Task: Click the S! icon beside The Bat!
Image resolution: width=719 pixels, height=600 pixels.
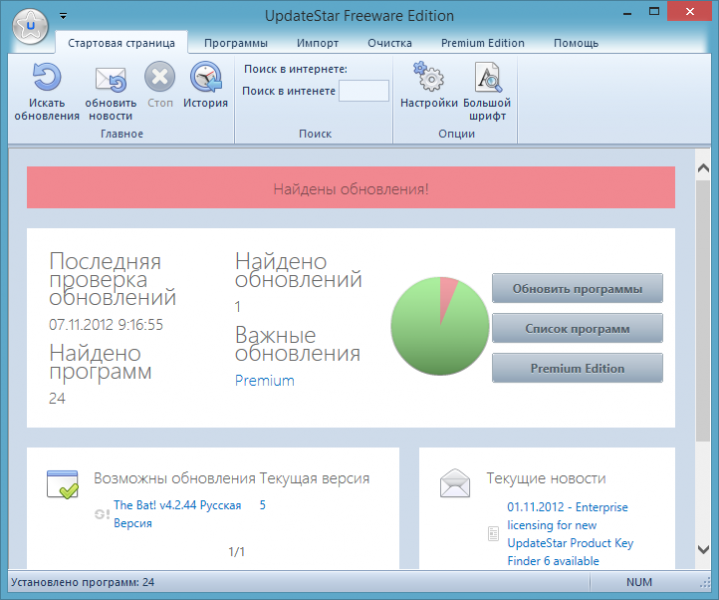Action: (x=102, y=514)
